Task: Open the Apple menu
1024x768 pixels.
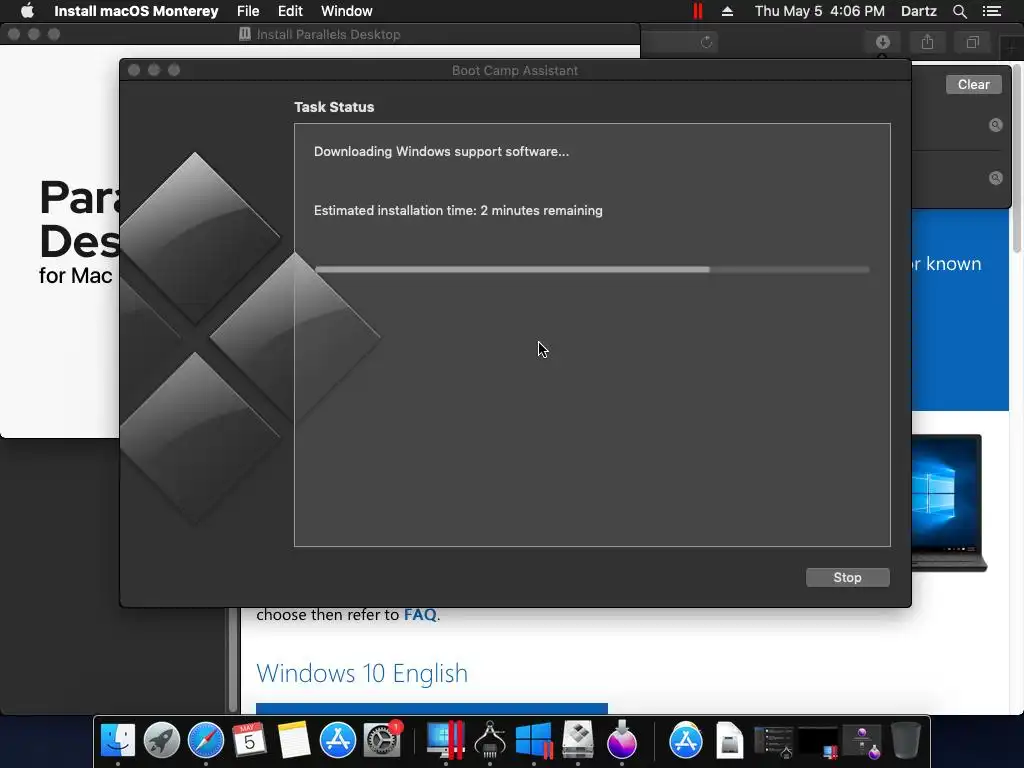Action: 27,11
